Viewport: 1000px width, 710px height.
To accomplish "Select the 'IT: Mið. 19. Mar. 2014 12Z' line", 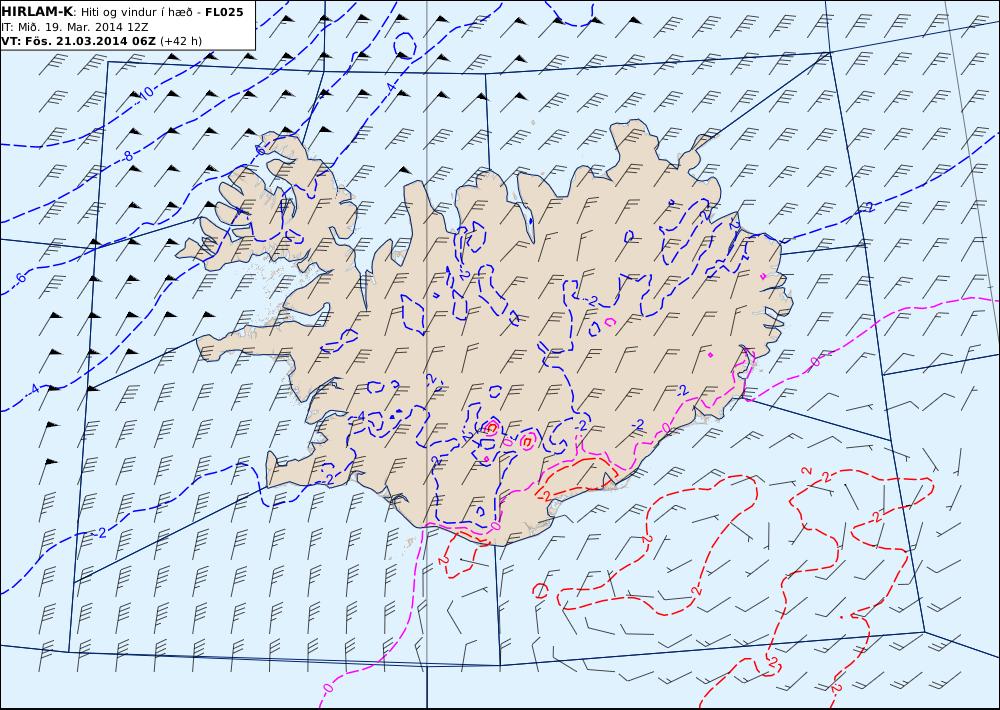I will click(76, 27).
